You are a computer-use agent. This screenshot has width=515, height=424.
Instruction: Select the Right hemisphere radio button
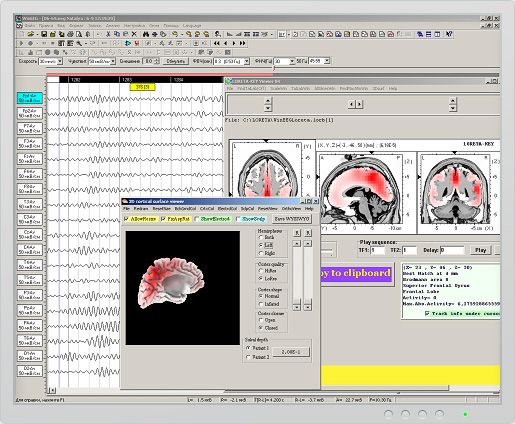click(261, 253)
